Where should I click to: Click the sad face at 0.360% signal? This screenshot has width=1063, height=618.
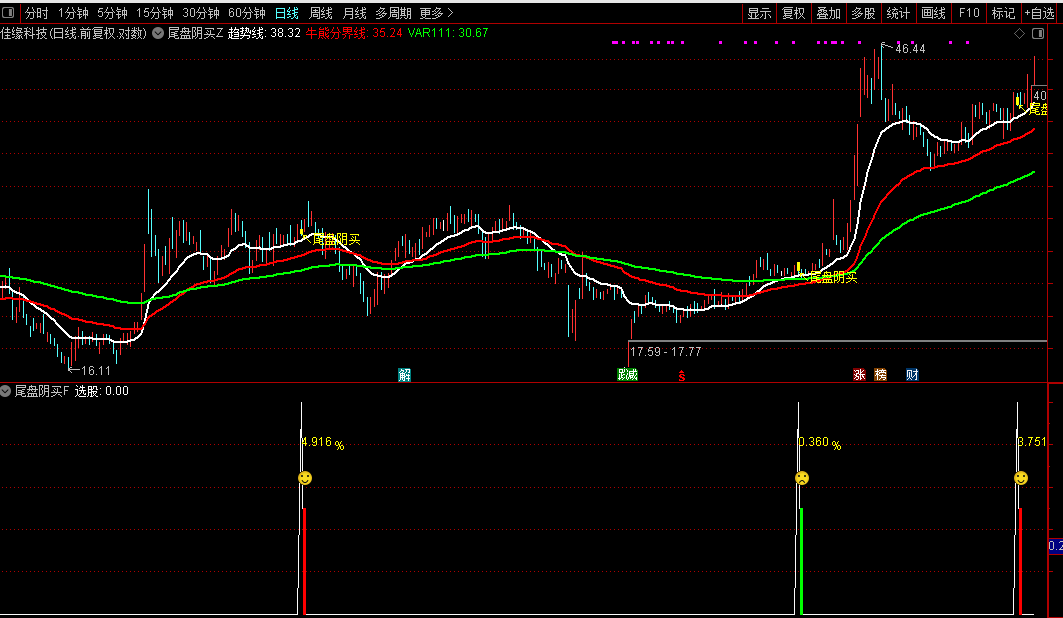point(802,478)
